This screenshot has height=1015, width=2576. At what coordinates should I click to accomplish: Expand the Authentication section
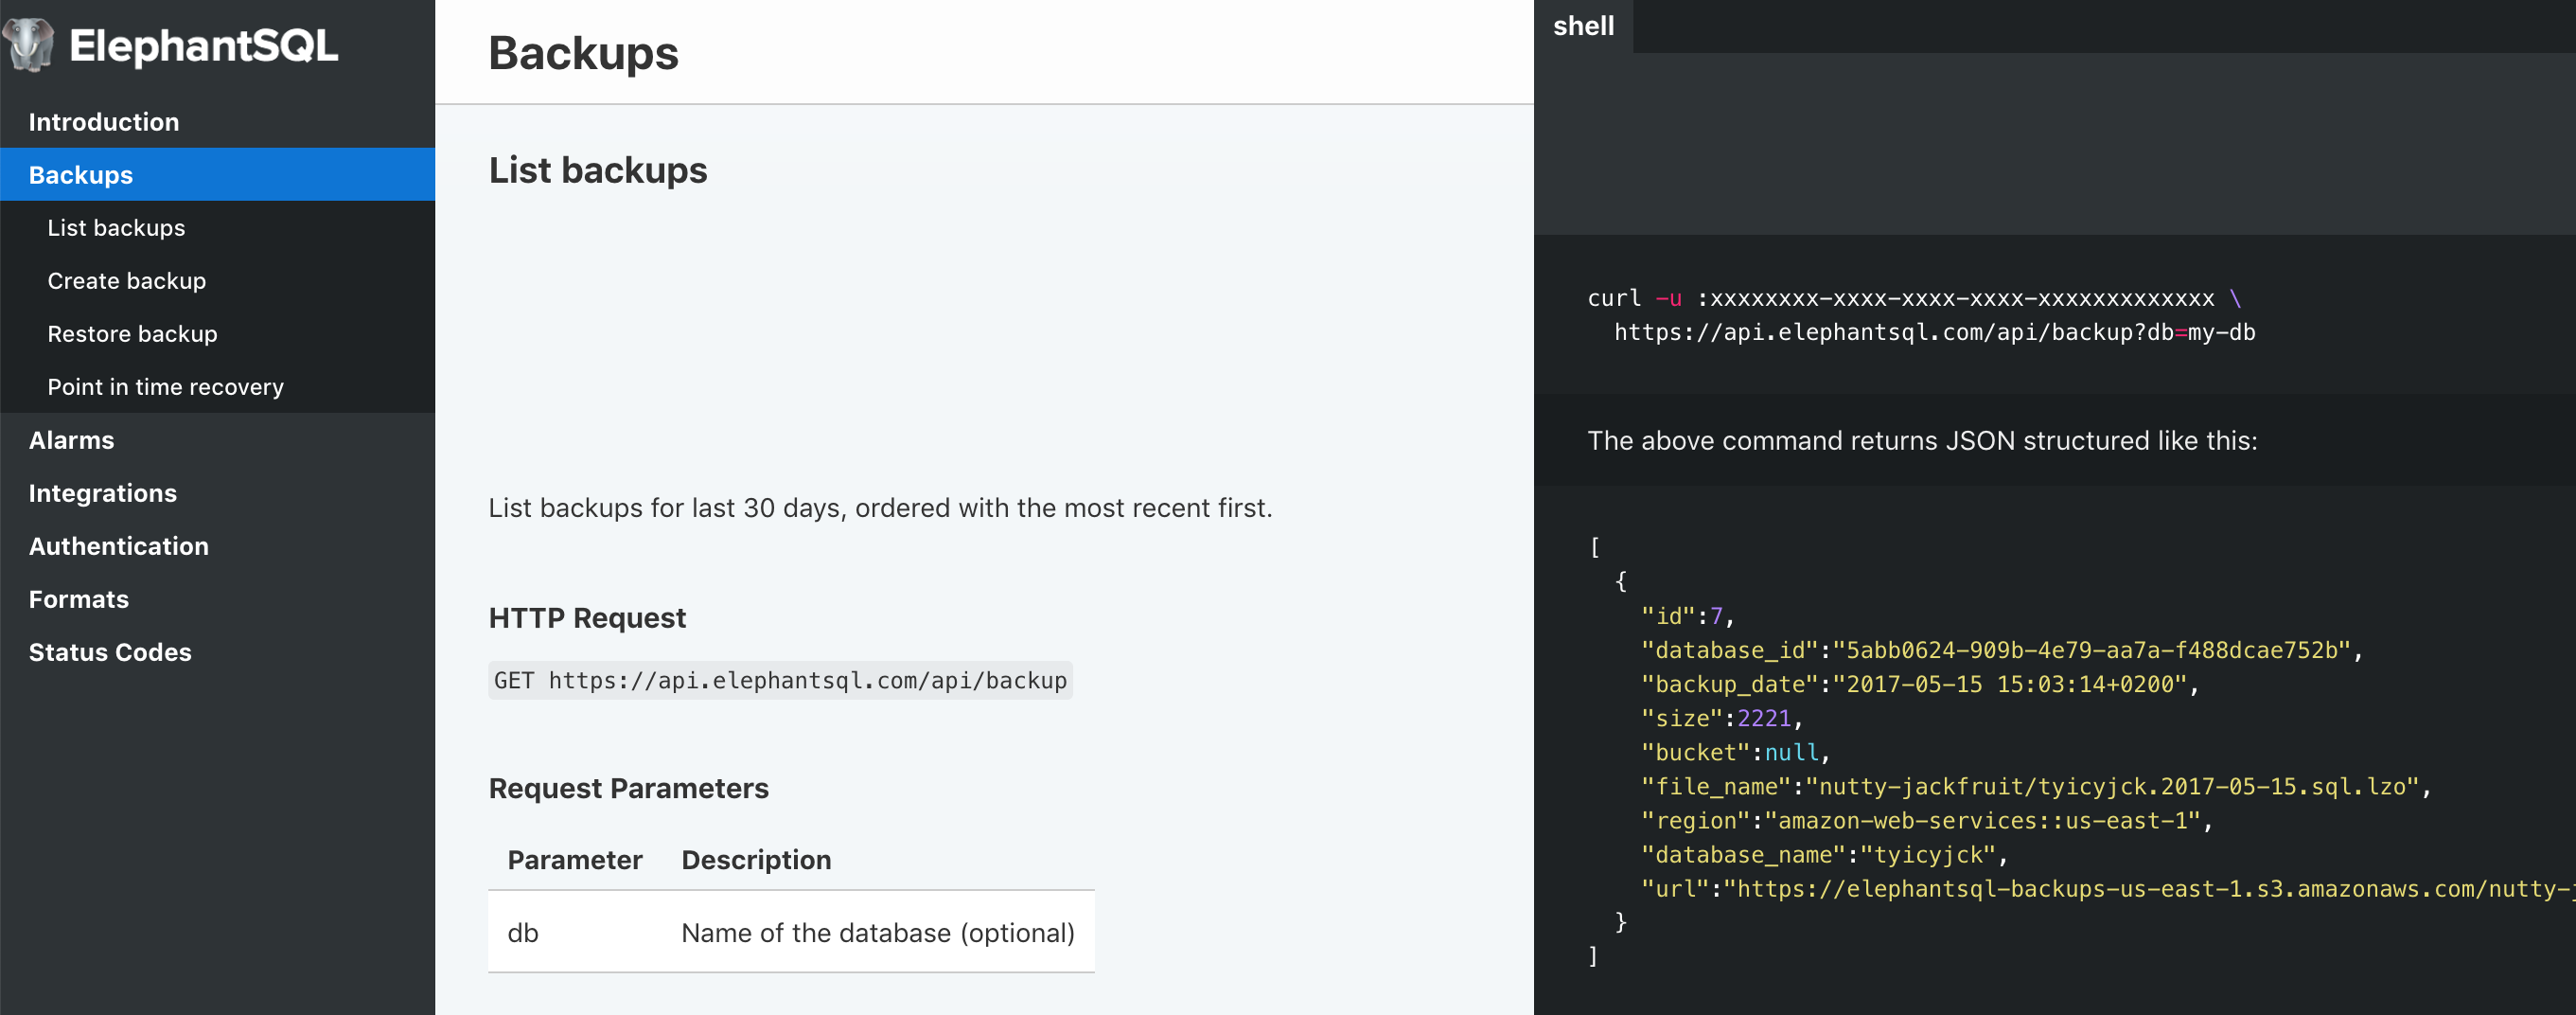(x=118, y=546)
